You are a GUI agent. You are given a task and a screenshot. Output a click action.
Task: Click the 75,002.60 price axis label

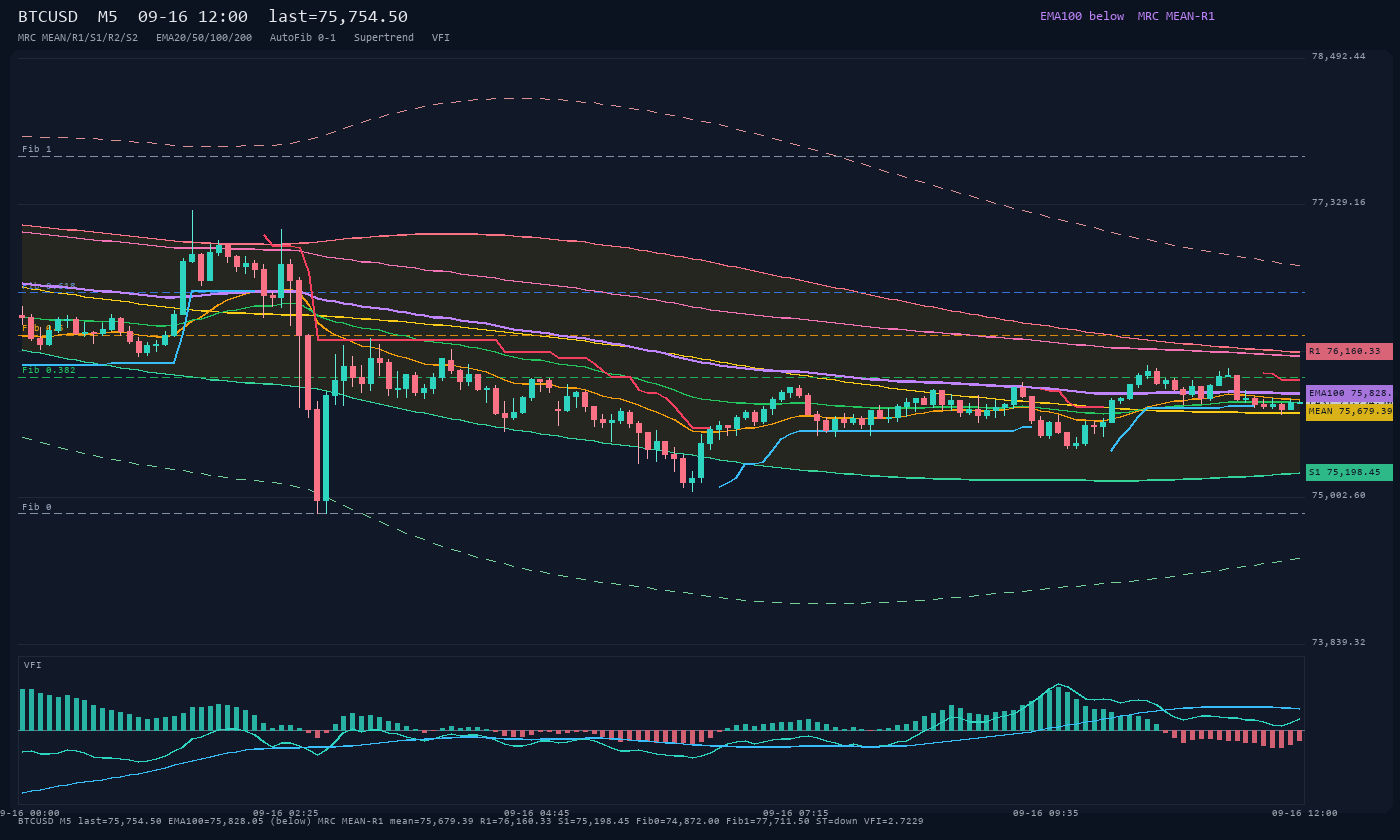(1338, 495)
